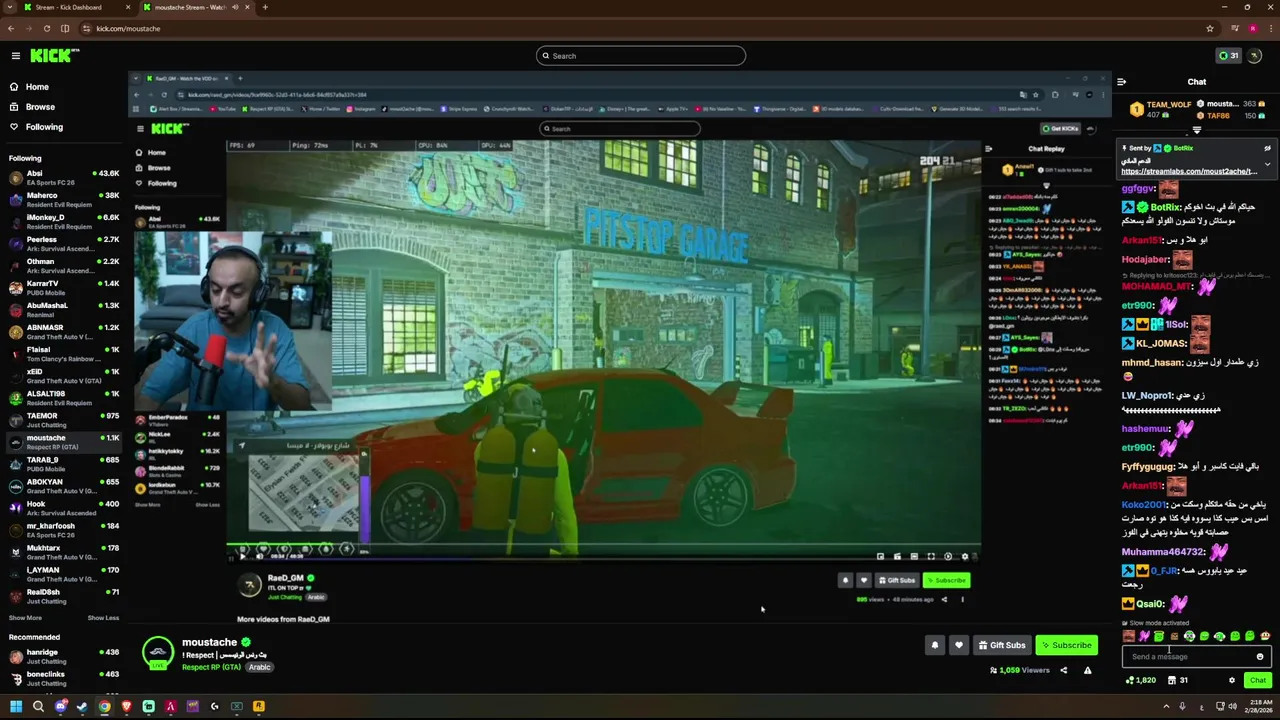
Task: Open channel points showing 1,820
Action: point(1140,680)
